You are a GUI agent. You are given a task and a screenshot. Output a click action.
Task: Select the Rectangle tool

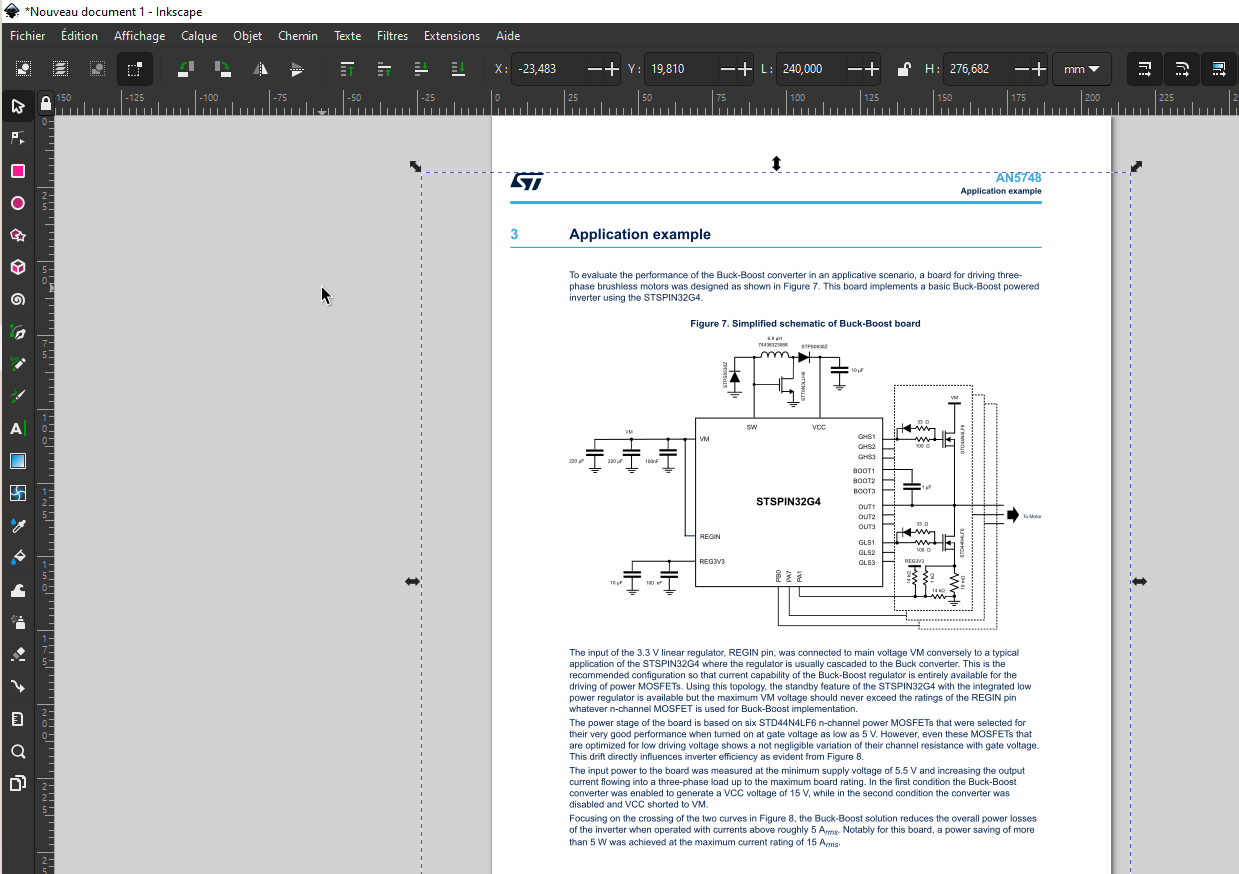(x=17, y=171)
